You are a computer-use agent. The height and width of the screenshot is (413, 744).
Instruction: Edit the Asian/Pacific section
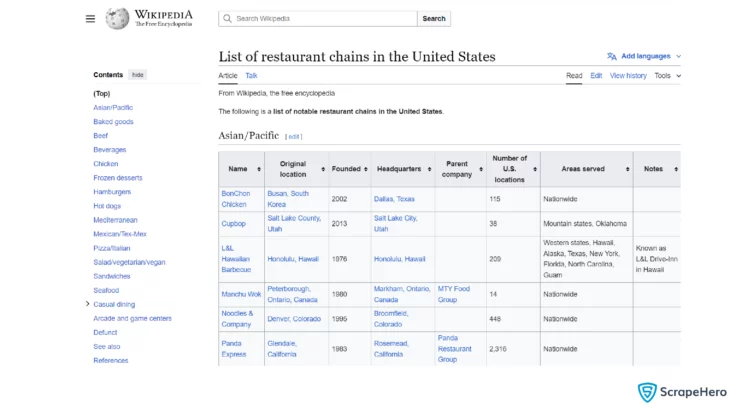click(294, 137)
